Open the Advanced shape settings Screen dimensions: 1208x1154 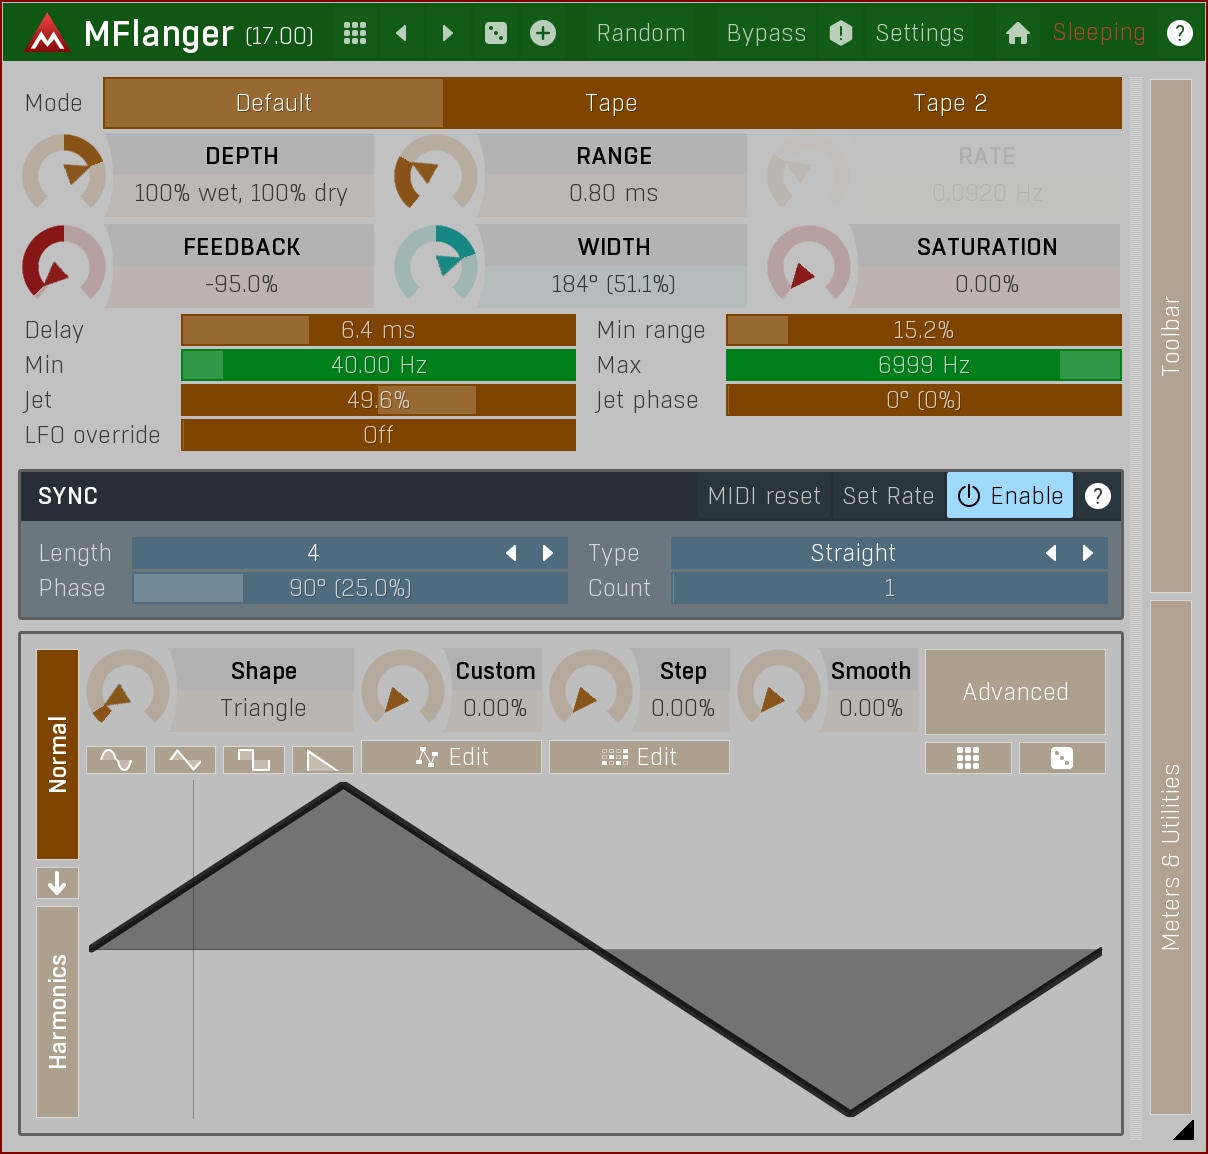coord(1015,692)
